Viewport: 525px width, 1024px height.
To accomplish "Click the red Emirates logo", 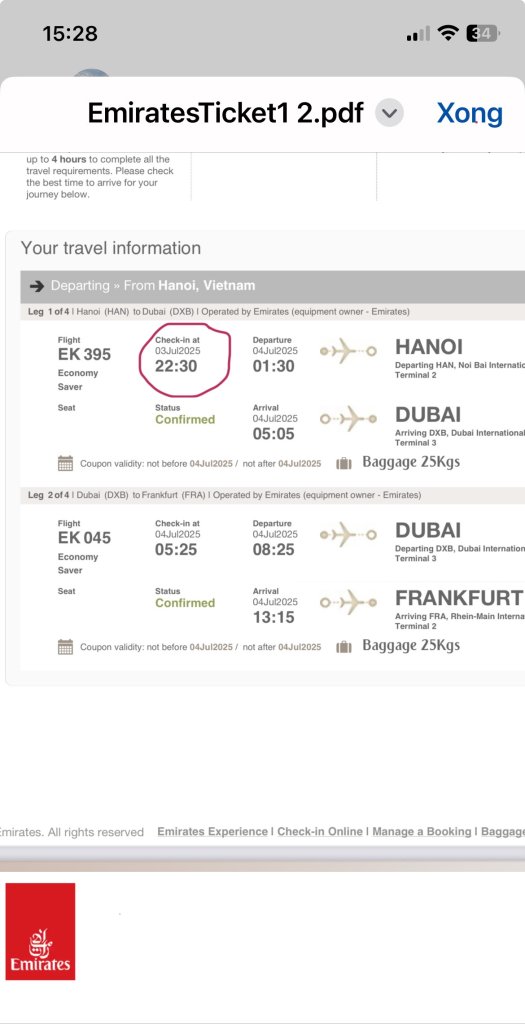I will [40, 931].
